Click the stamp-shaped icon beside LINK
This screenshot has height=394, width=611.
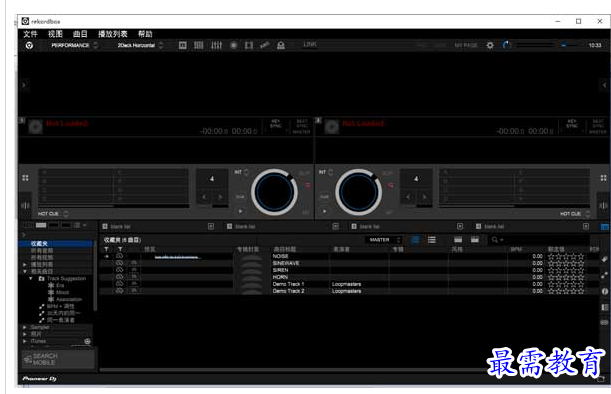click(x=281, y=45)
